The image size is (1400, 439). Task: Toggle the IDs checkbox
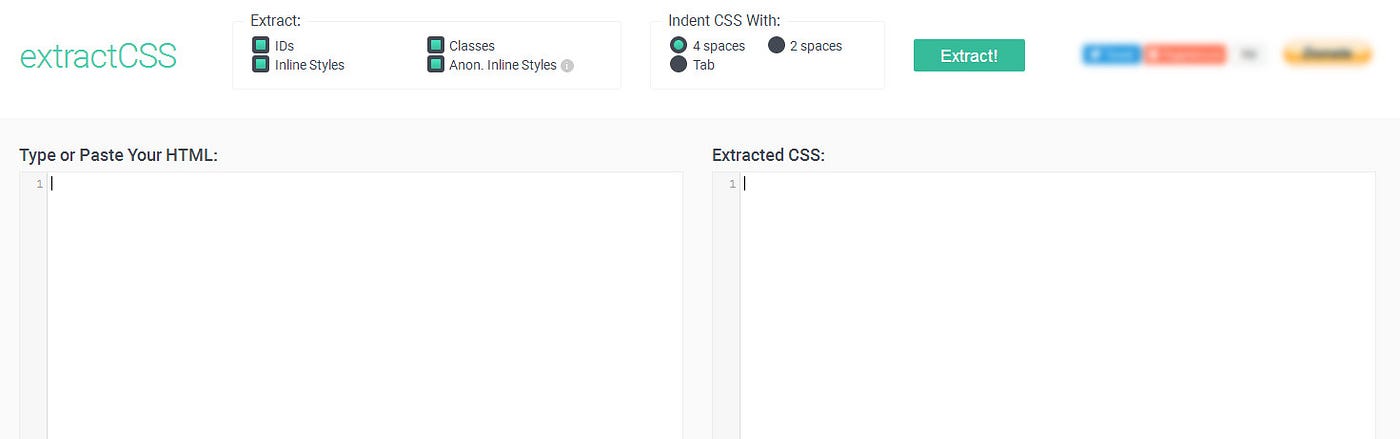pos(260,46)
